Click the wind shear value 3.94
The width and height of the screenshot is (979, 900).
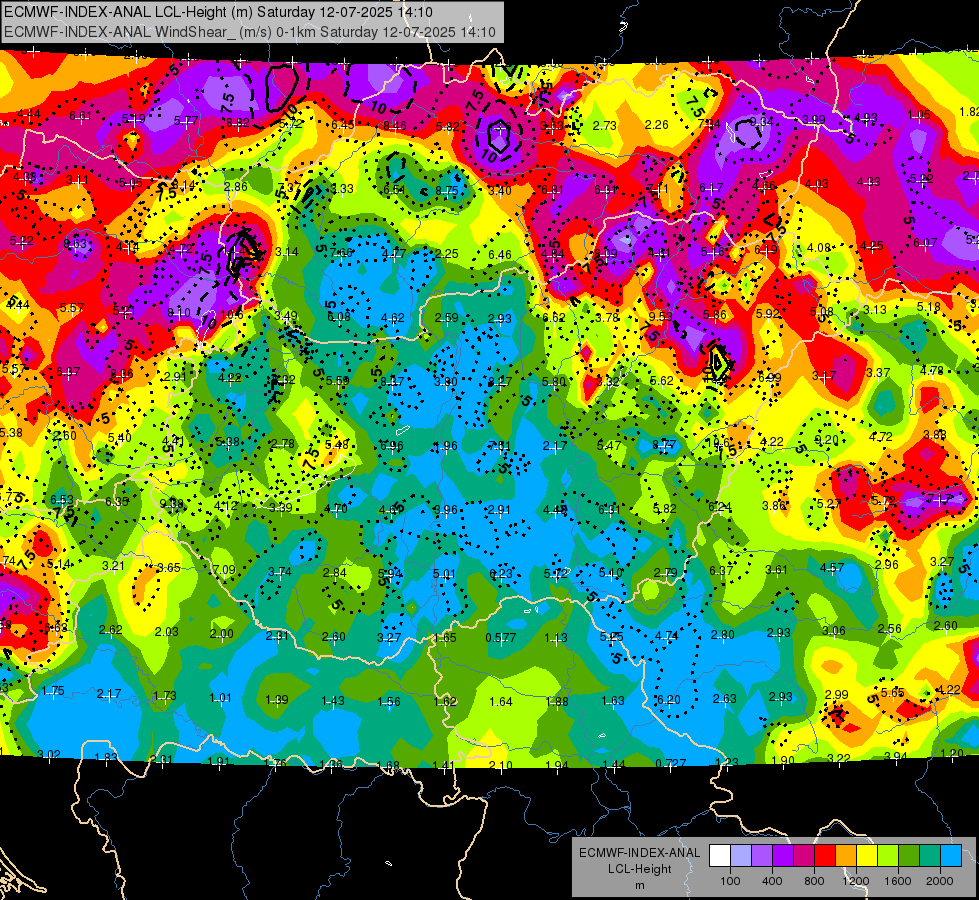point(895,756)
